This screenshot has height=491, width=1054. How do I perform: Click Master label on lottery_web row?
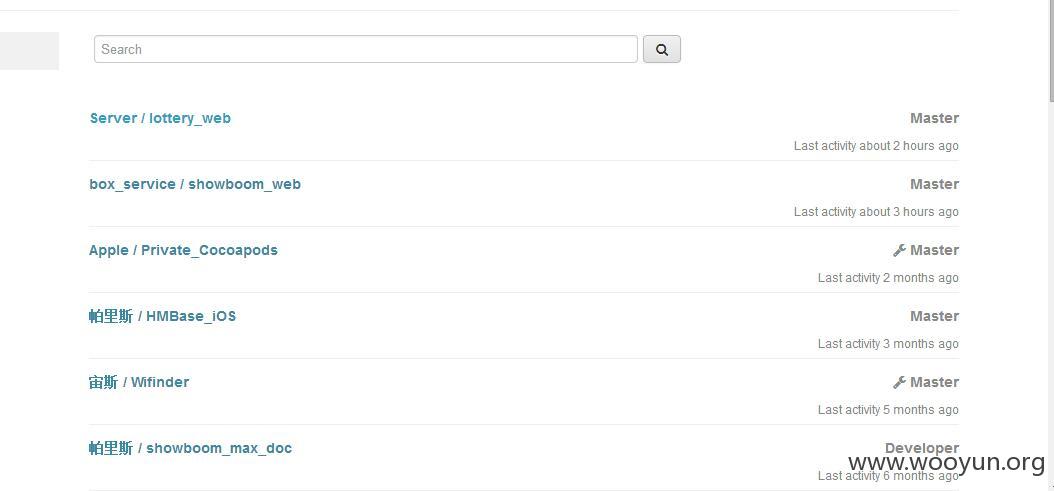(934, 118)
